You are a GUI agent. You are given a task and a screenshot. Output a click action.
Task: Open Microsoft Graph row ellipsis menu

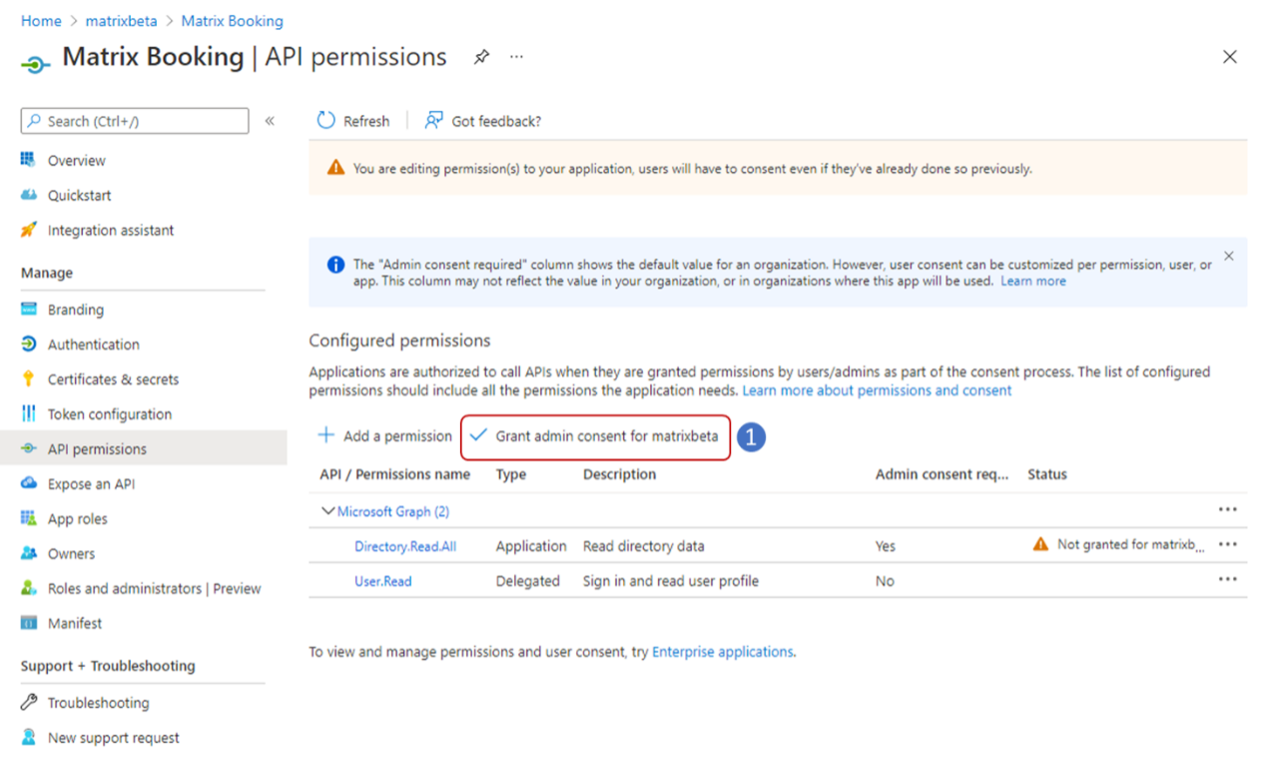1228,510
